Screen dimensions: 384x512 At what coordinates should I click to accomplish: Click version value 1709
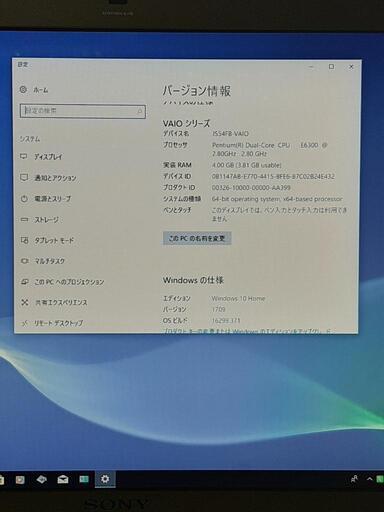(x=219, y=309)
